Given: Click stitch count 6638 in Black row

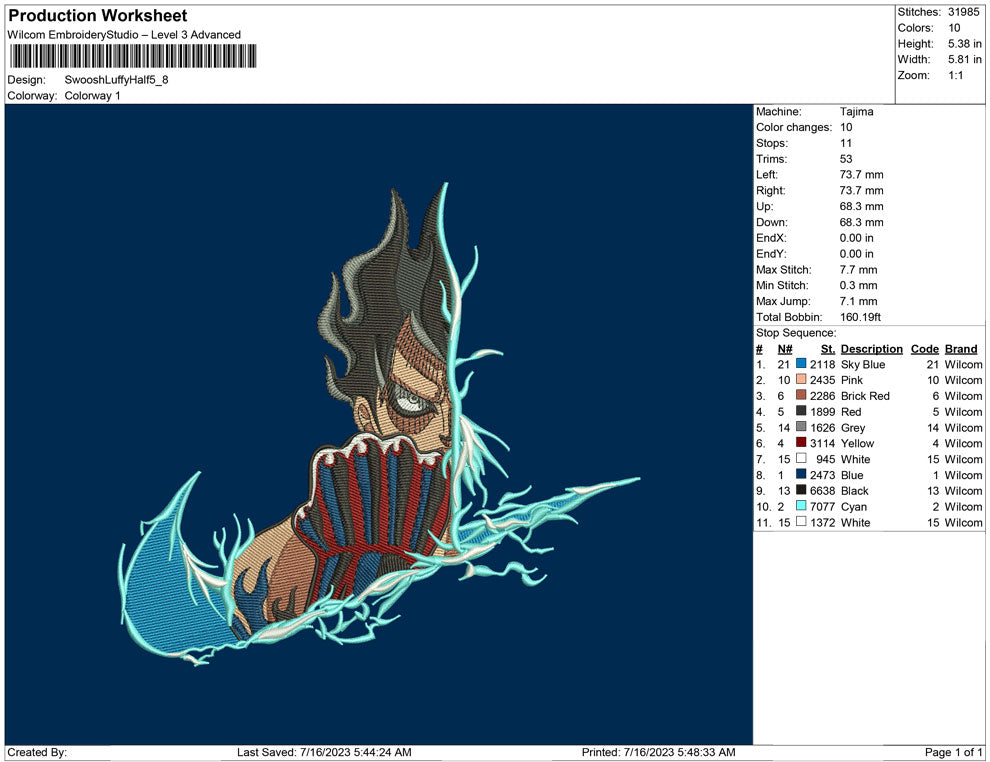Looking at the screenshot, I should point(822,491).
